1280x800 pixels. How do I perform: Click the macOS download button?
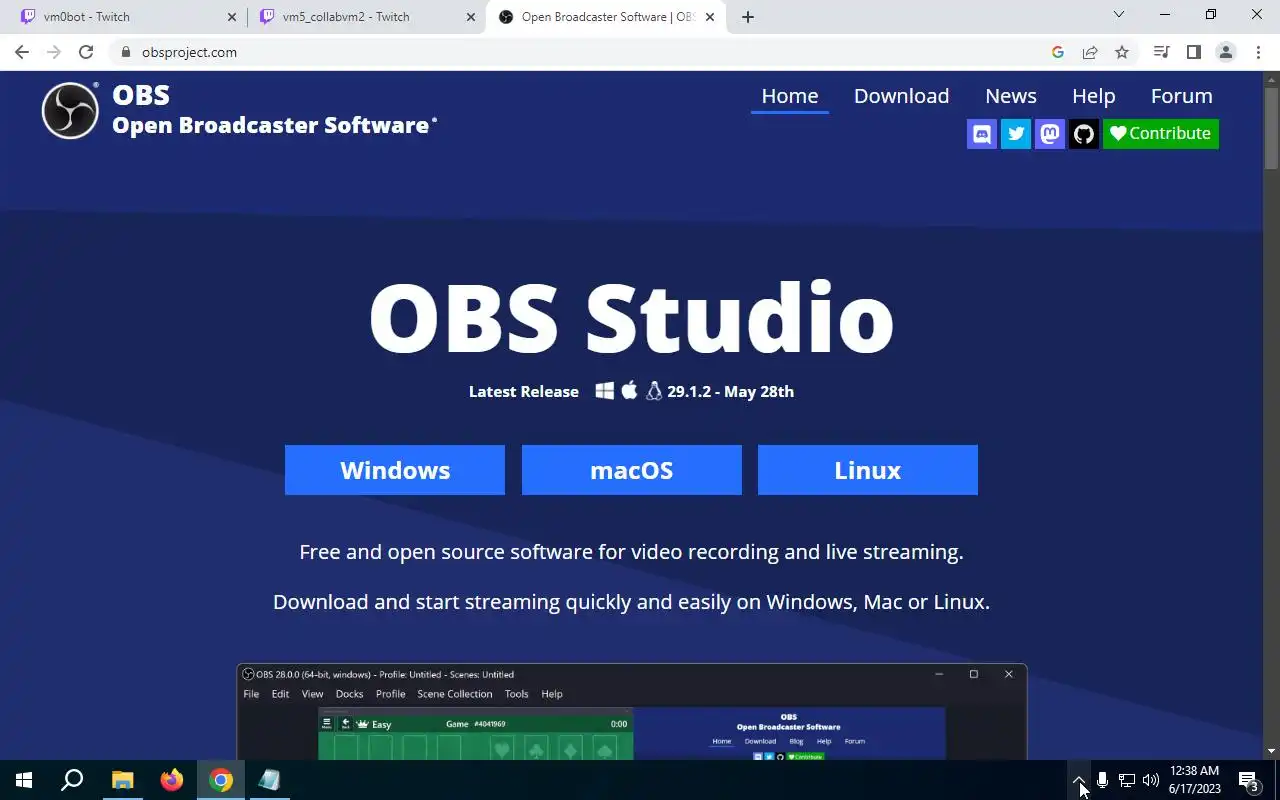point(632,470)
